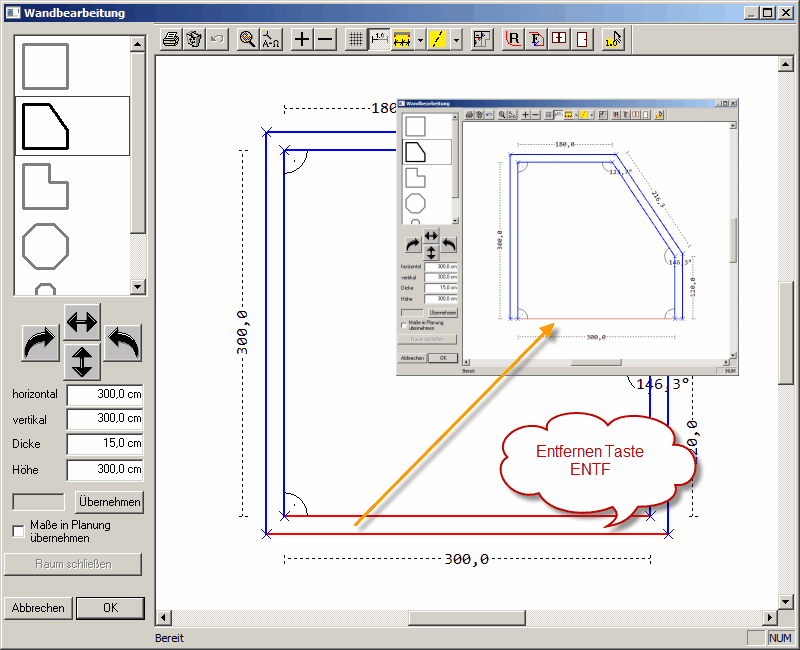Click the recycle bin delete icon
Image resolution: width=800 pixels, height=650 pixels.
click(195, 39)
